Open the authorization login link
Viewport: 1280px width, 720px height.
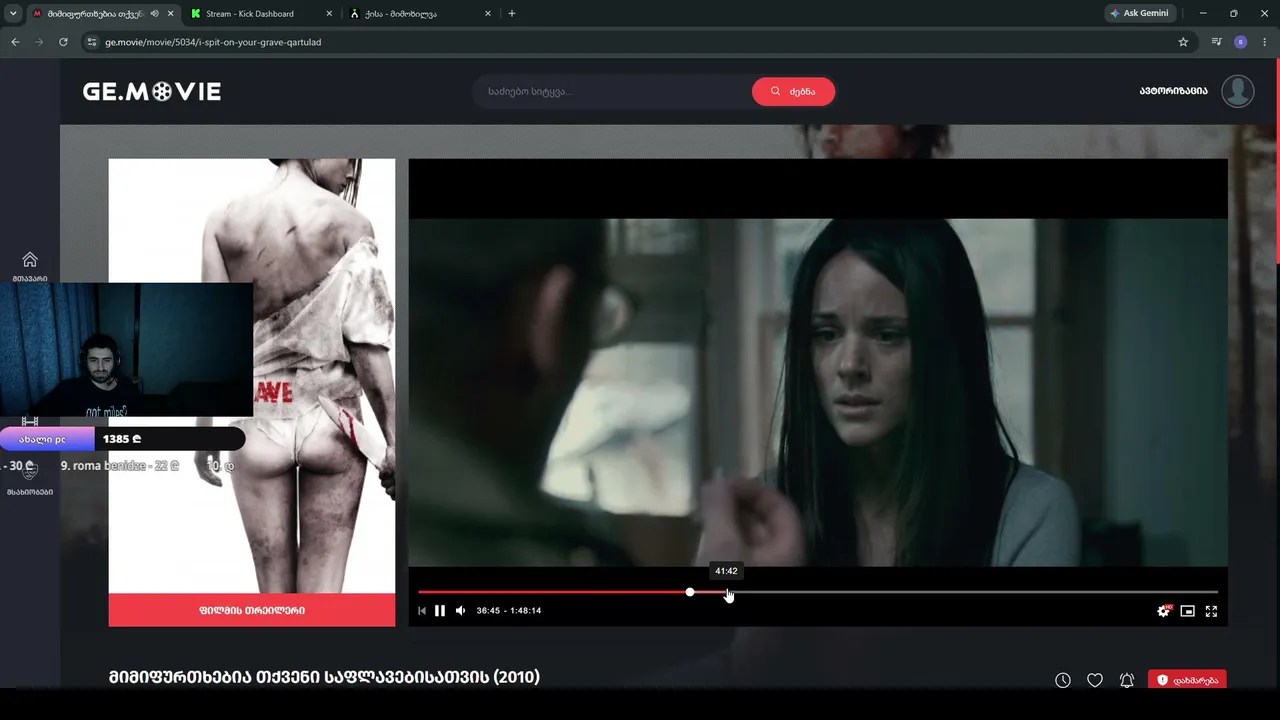[x=1173, y=91]
